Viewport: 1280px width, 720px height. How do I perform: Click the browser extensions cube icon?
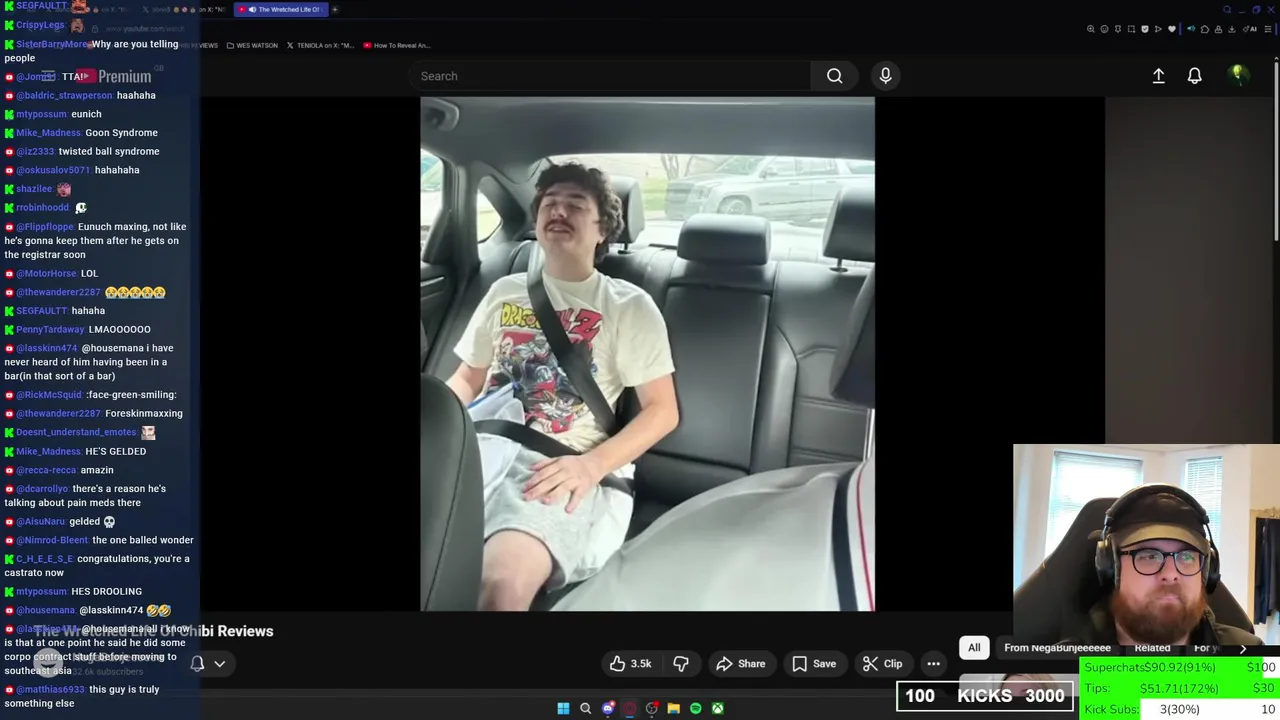pos(1205,29)
